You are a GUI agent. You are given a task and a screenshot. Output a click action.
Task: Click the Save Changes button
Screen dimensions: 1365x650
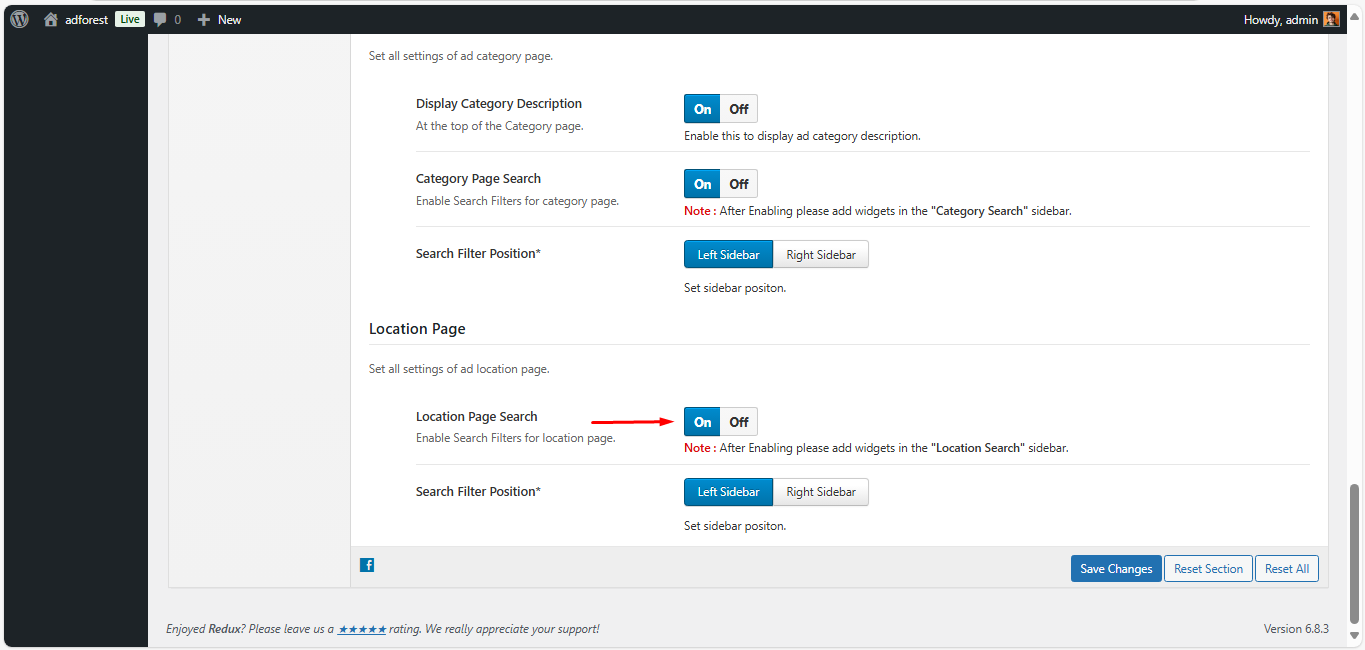[x=1116, y=569]
